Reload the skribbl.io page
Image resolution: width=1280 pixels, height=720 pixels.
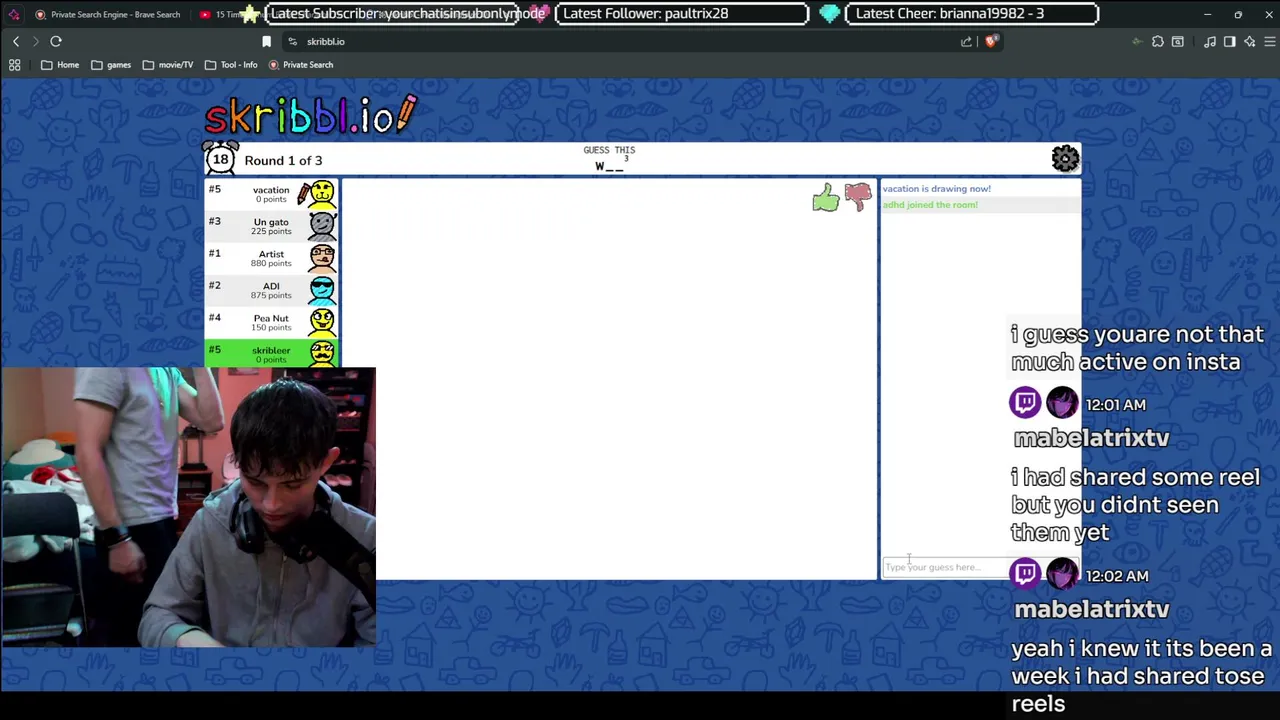coord(56,41)
